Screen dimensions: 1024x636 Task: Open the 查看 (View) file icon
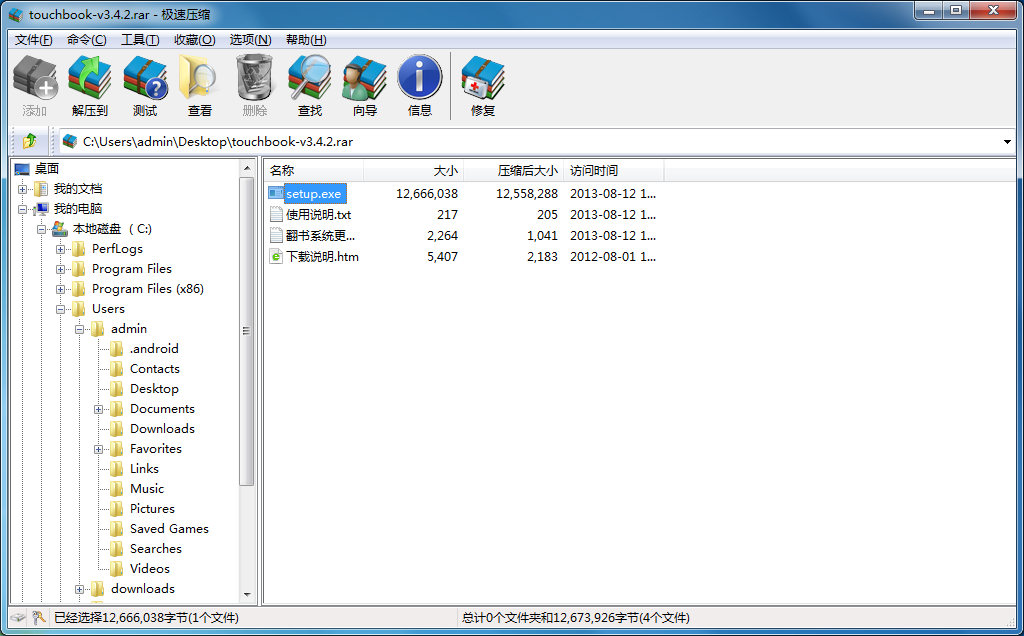click(x=200, y=85)
